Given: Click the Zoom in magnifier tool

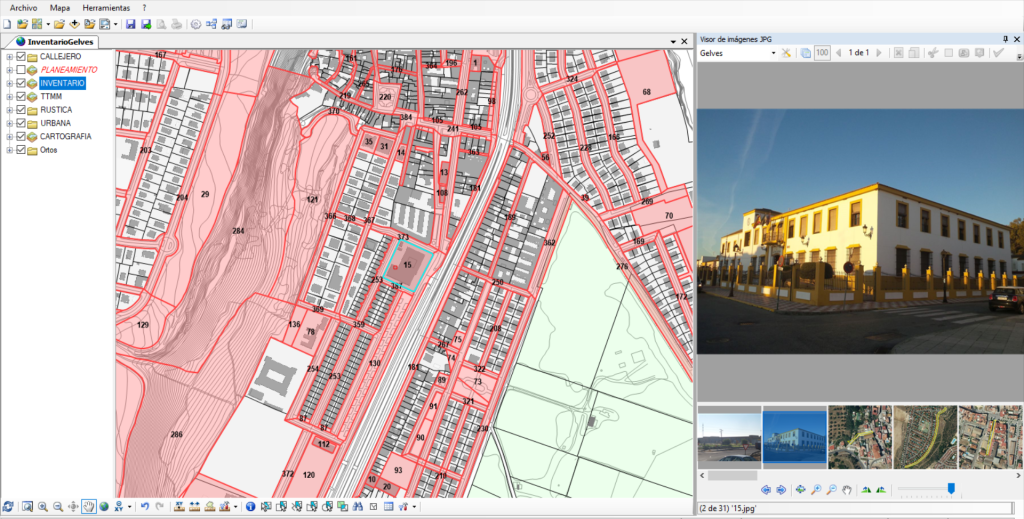Looking at the screenshot, I should [43, 506].
